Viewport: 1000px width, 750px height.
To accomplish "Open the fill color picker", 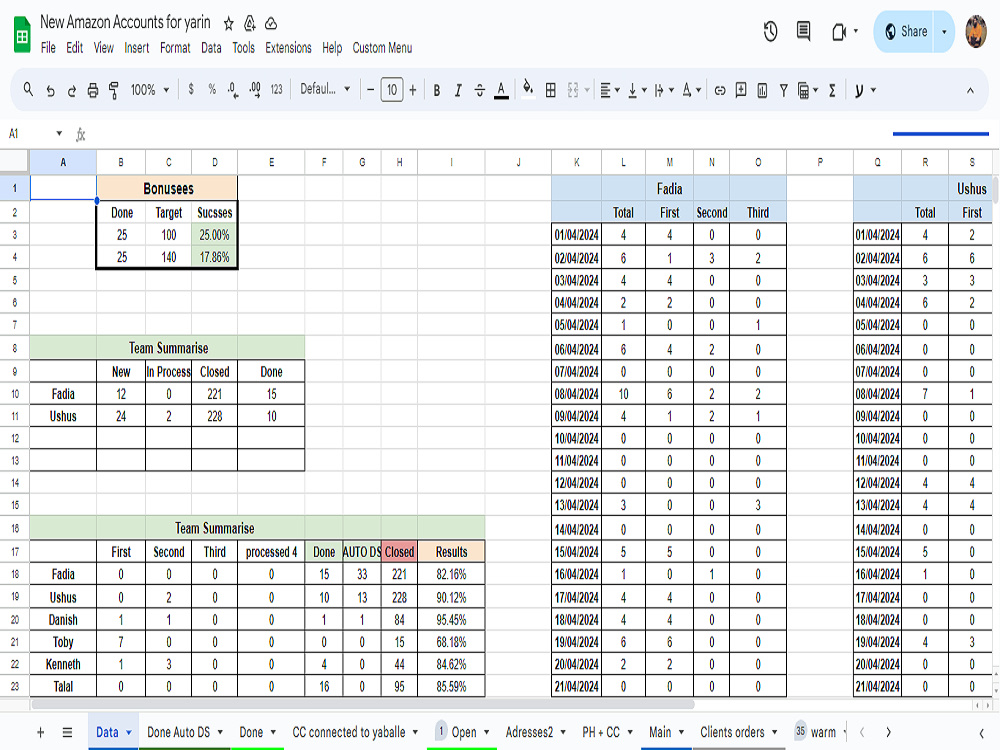I will 528,89.
